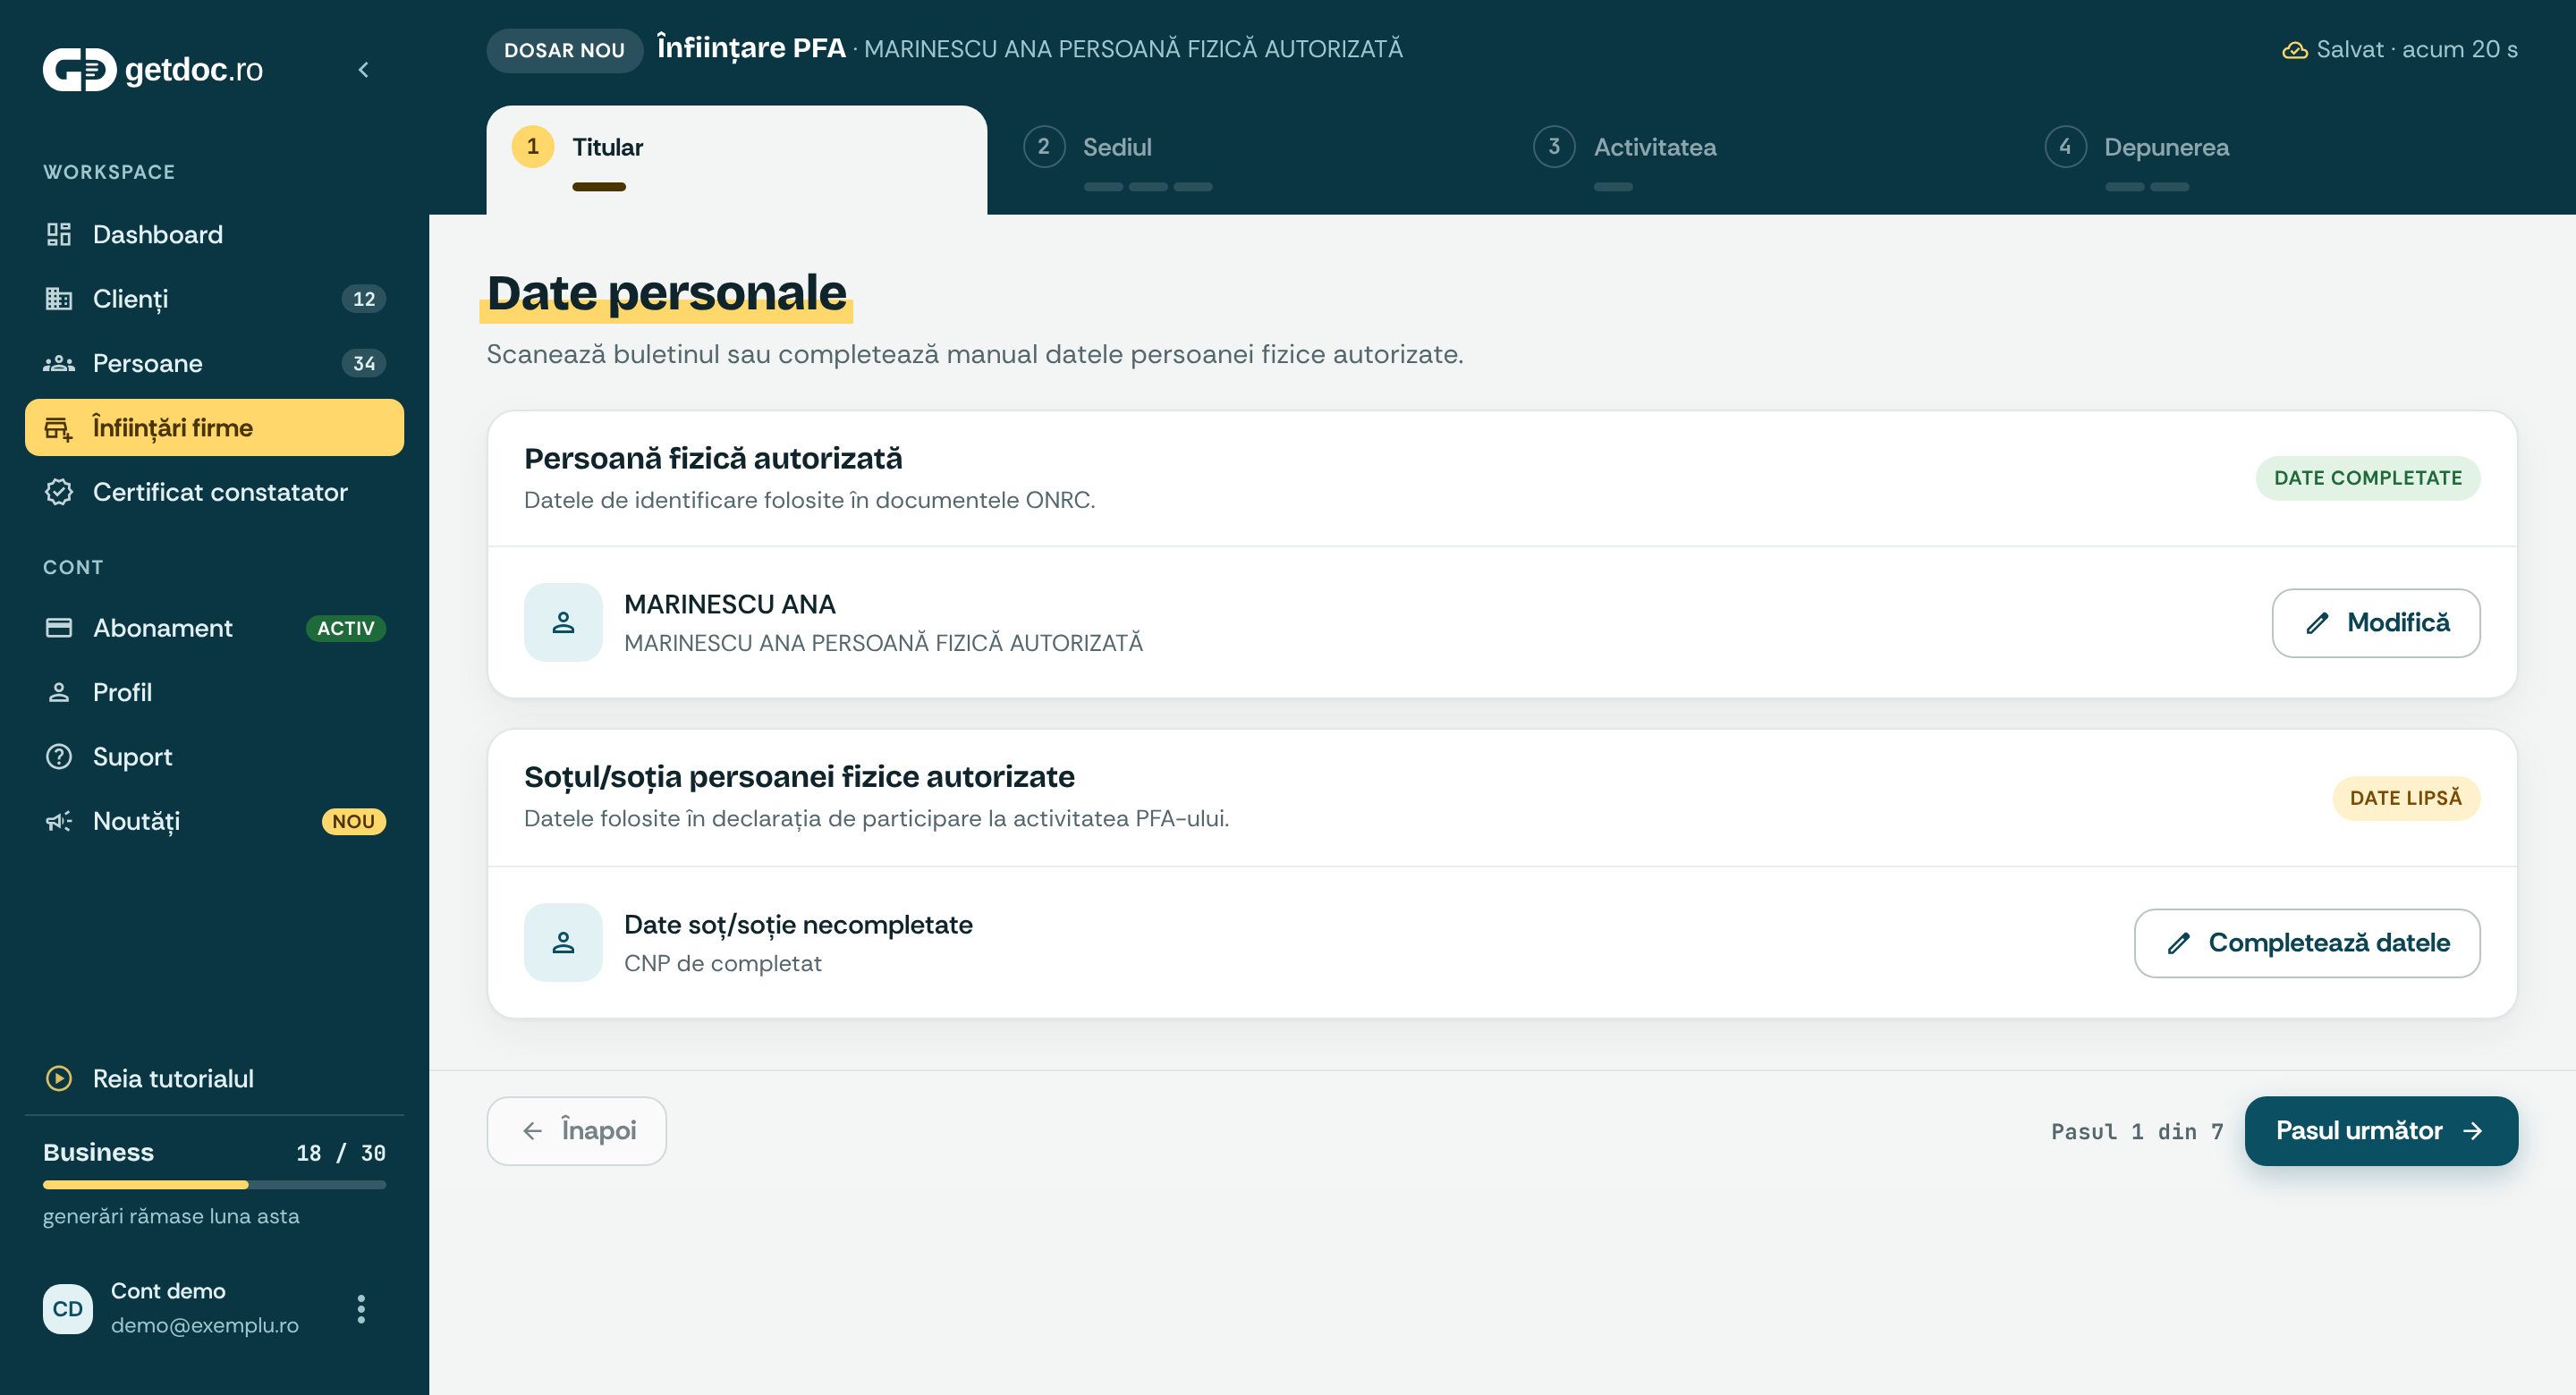The image size is (2576, 1395).
Task: Click the Completează datele button
Action: coord(2307,942)
